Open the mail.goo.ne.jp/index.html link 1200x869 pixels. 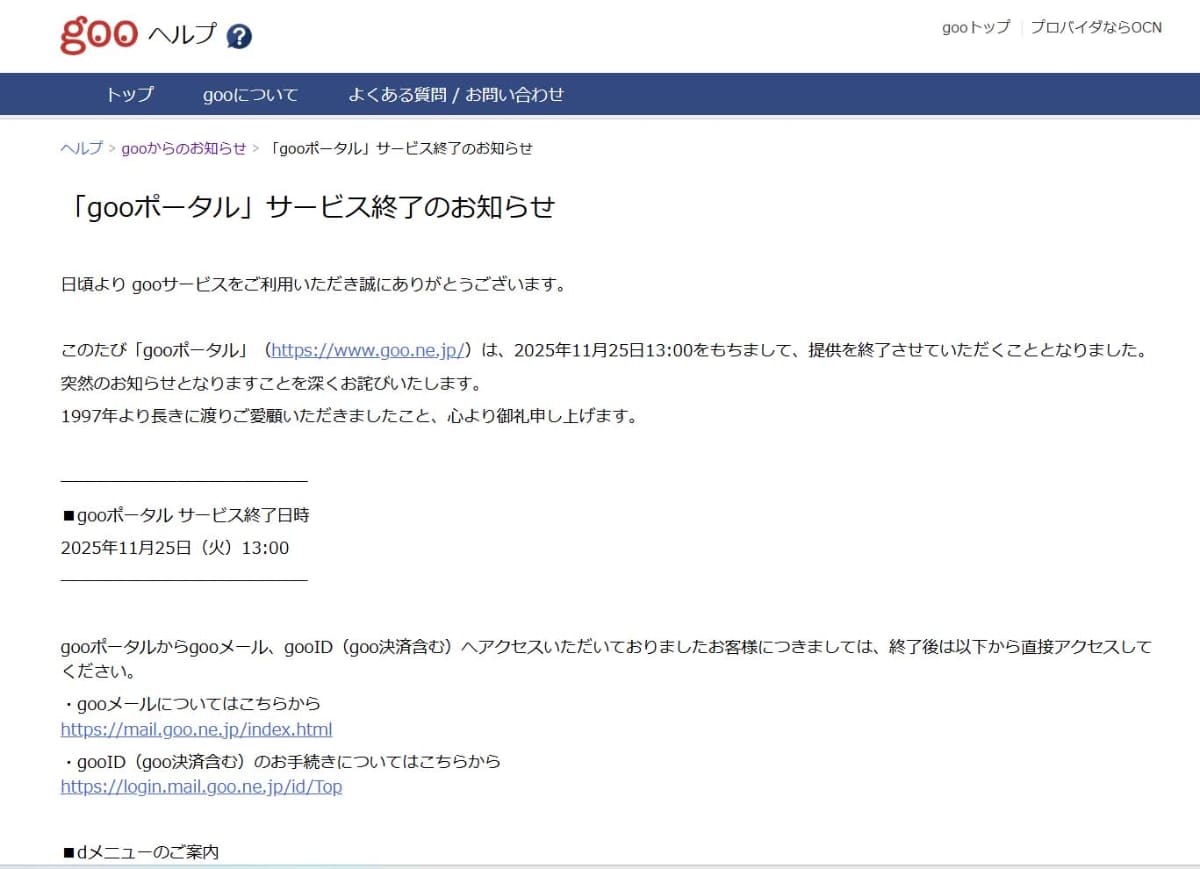pyautogui.click(x=196, y=729)
